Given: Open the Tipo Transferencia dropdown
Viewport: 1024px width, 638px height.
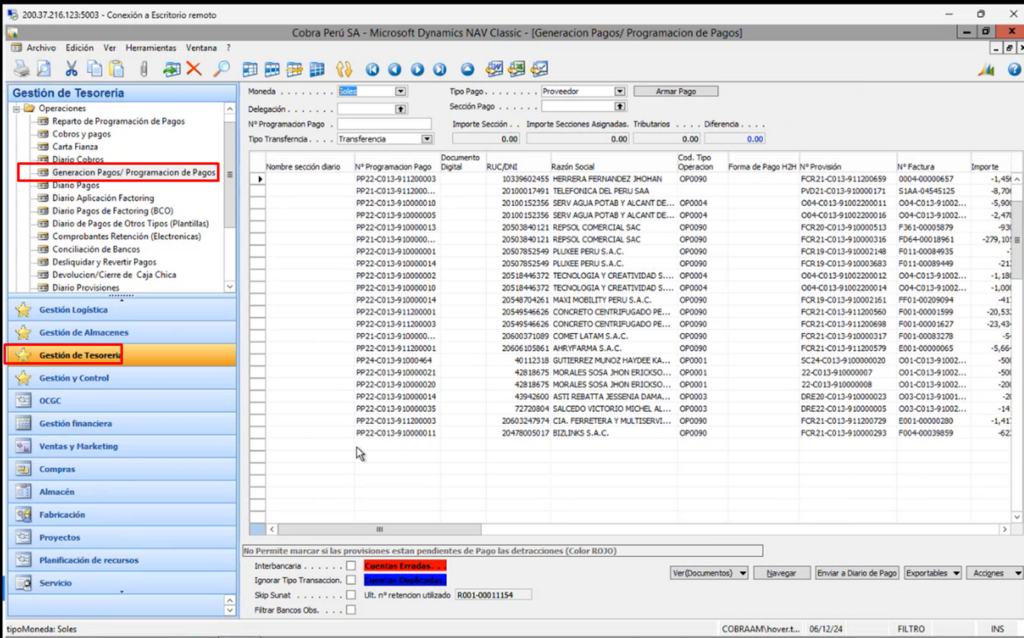Looking at the screenshot, I should (x=426, y=139).
